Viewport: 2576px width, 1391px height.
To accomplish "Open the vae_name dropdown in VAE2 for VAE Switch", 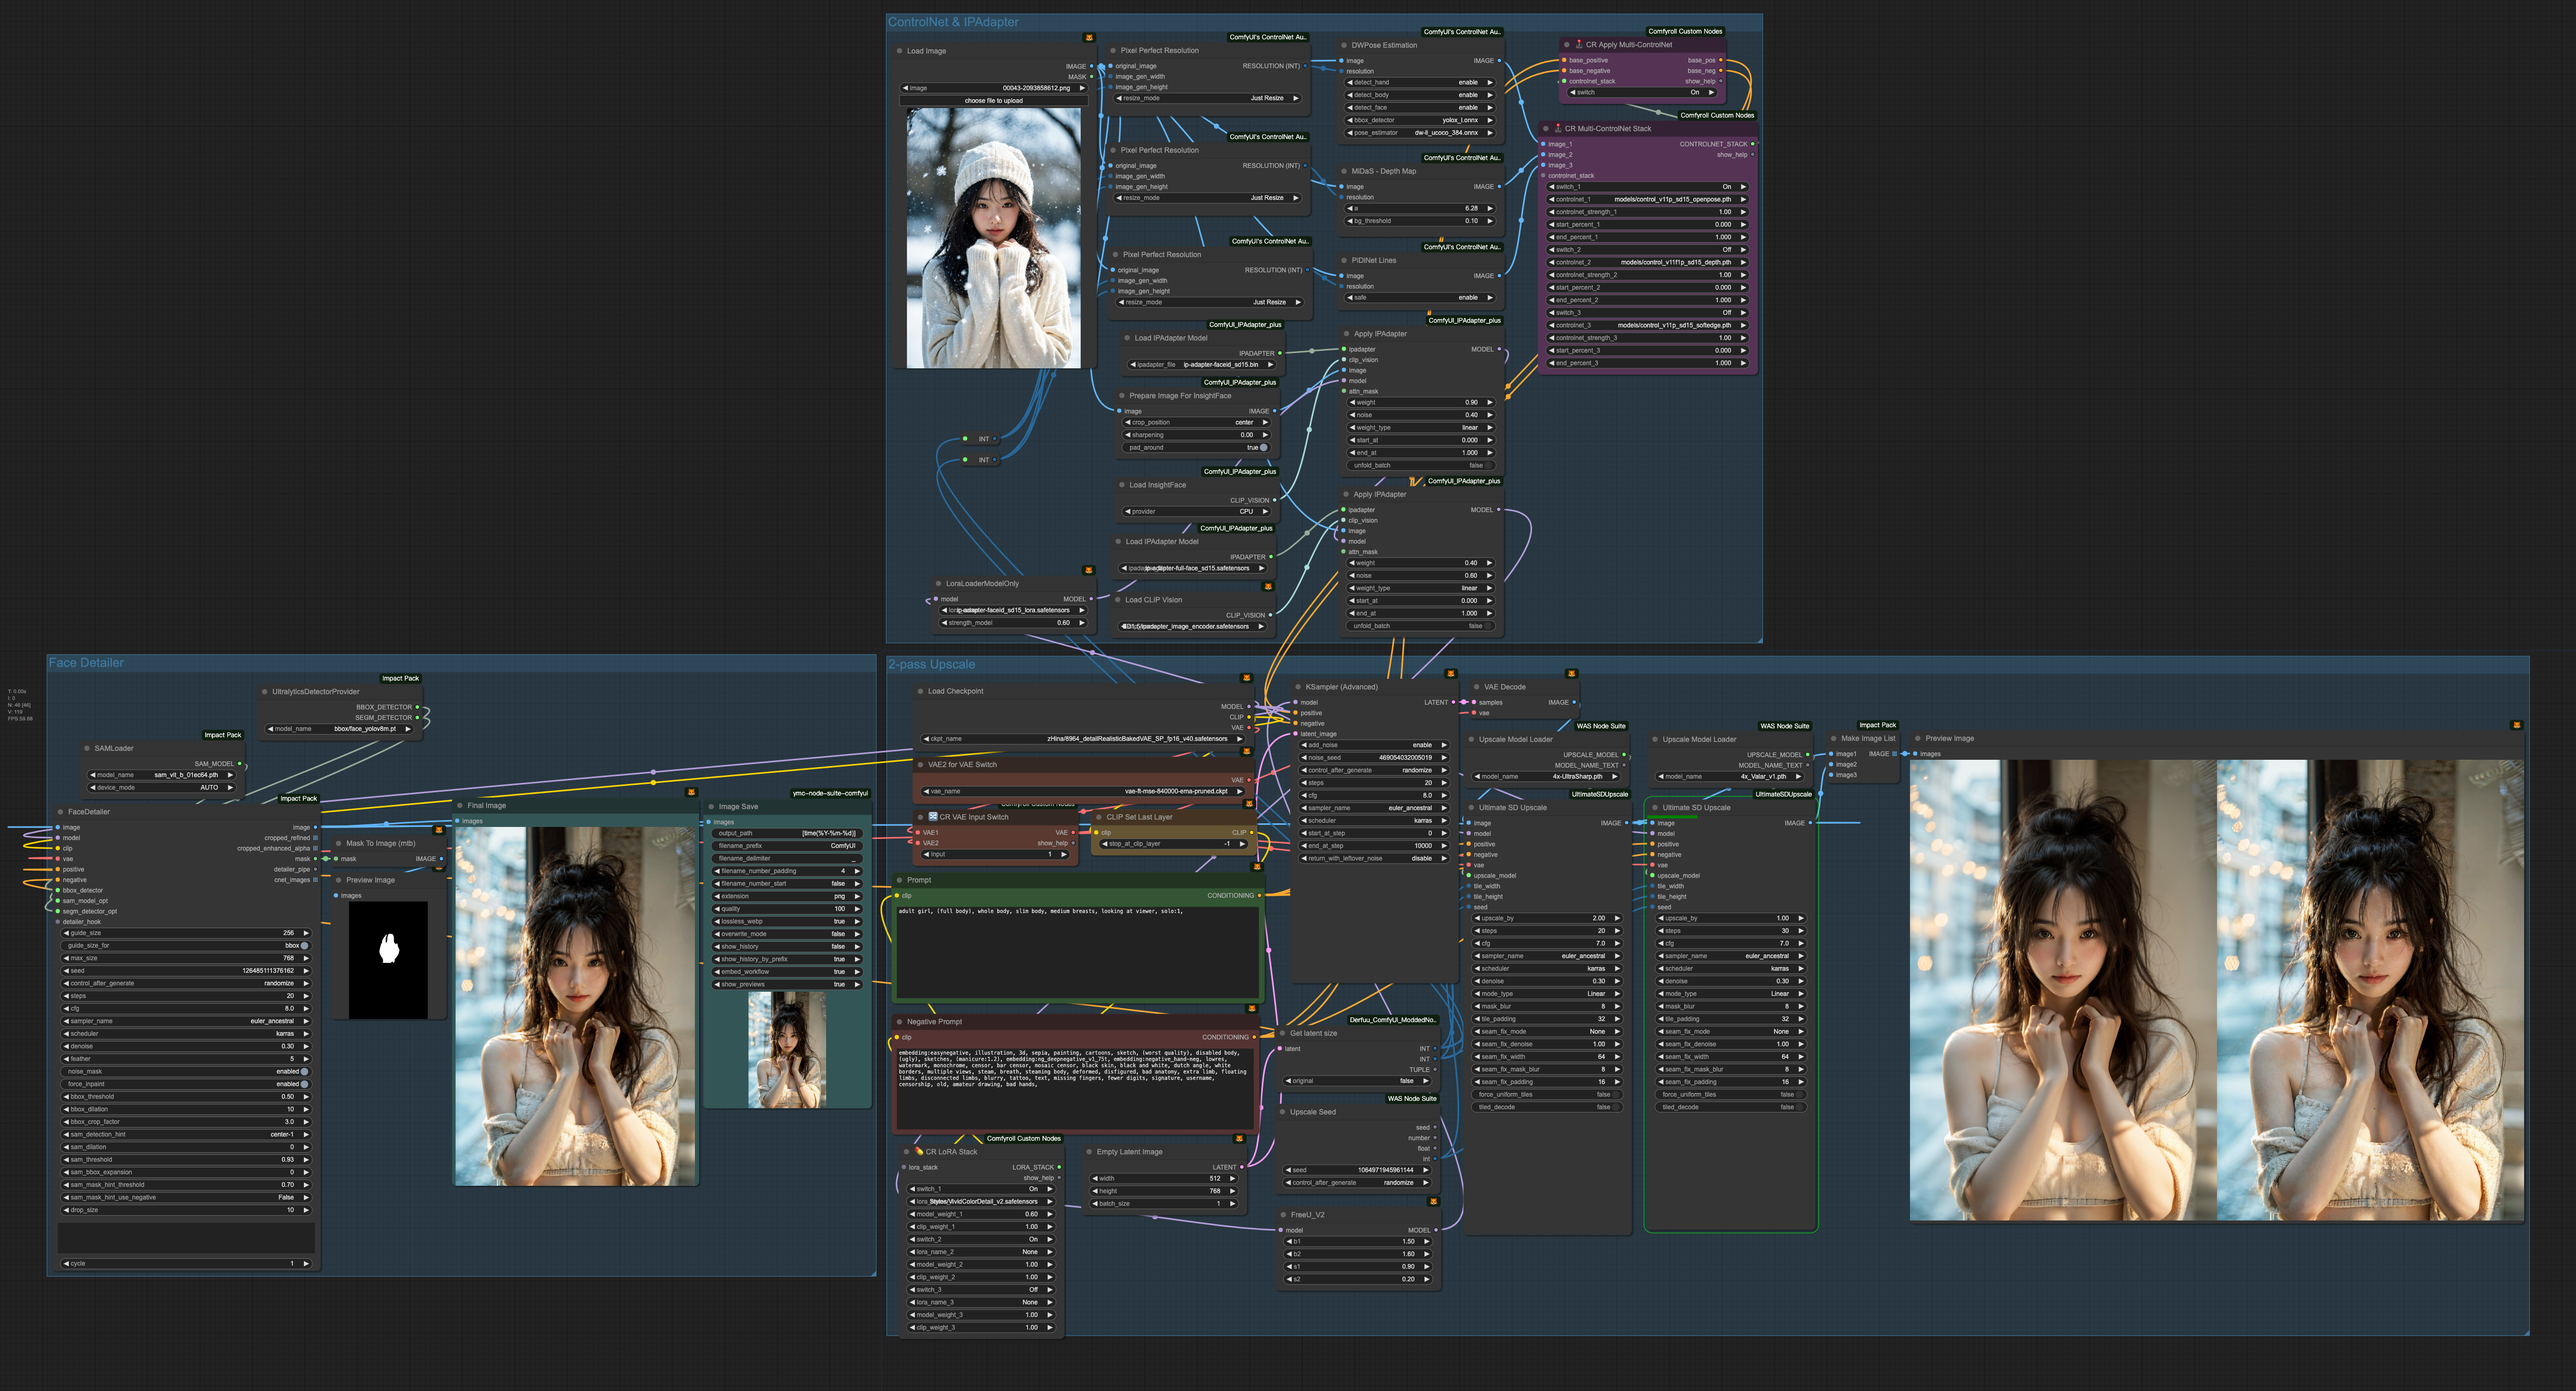I will tap(1083, 791).
